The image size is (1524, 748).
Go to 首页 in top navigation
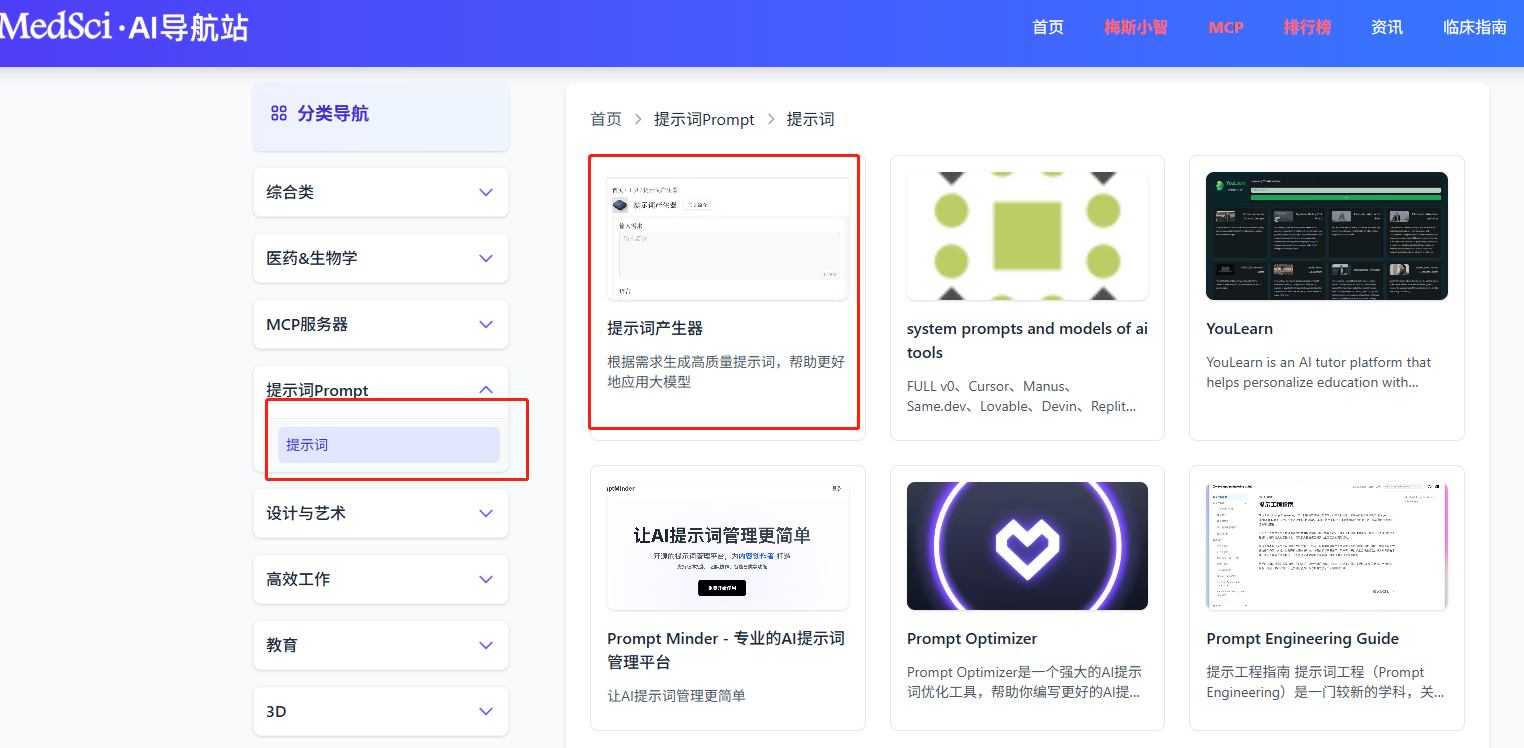1048,27
